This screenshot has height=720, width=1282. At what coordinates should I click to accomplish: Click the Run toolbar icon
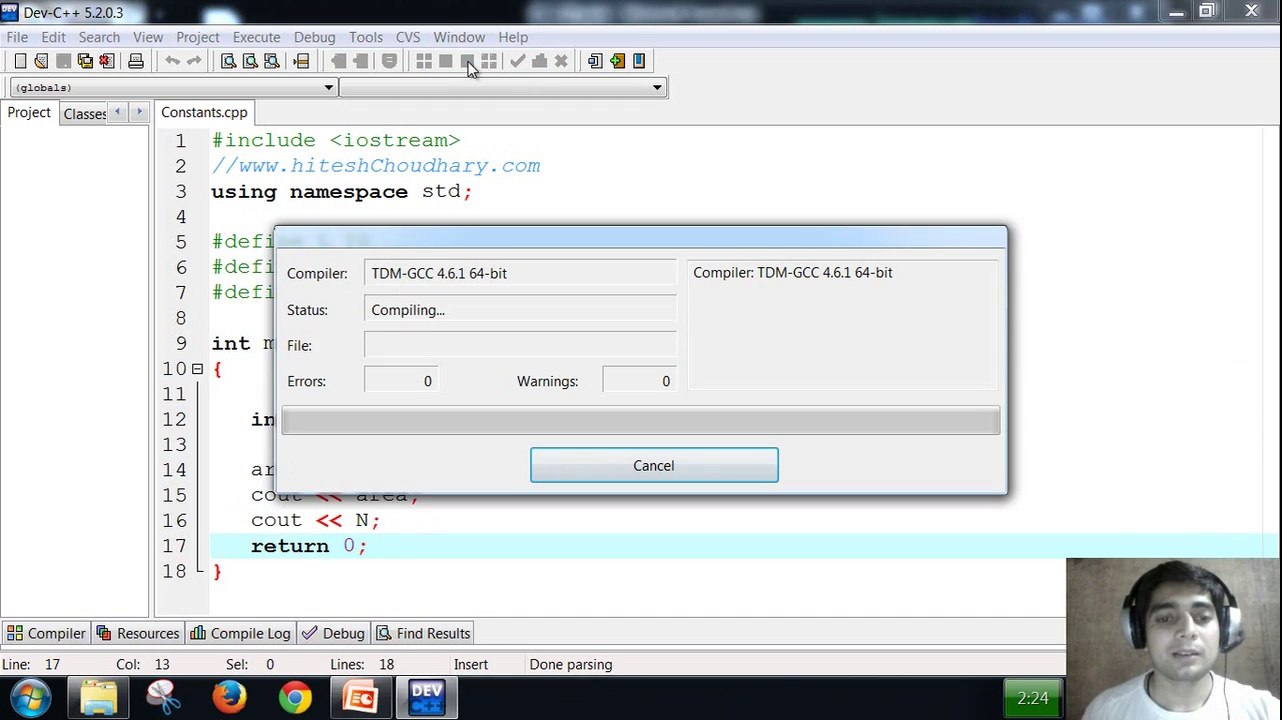tap(446, 61)
